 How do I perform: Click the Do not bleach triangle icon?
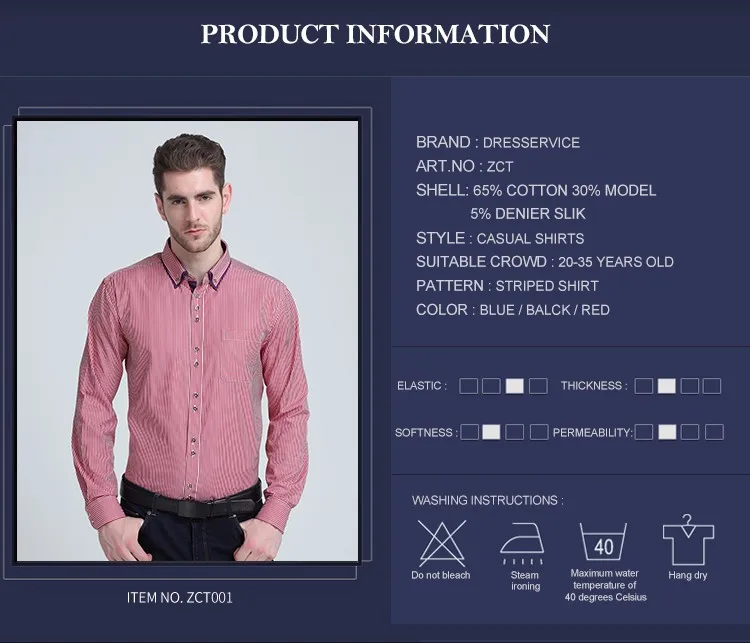click(441, 543)
